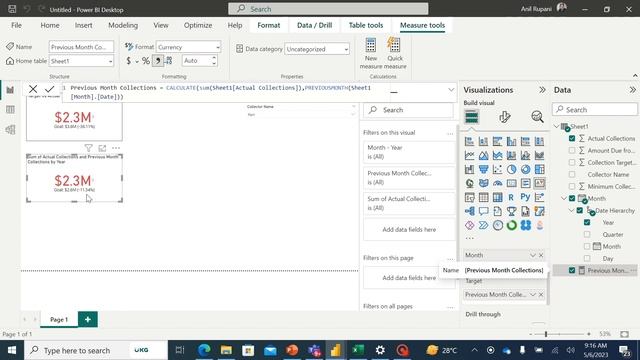Screen dimensions: 640x360
Task: Check the Quarter hierarchy level
Action: 587,234
